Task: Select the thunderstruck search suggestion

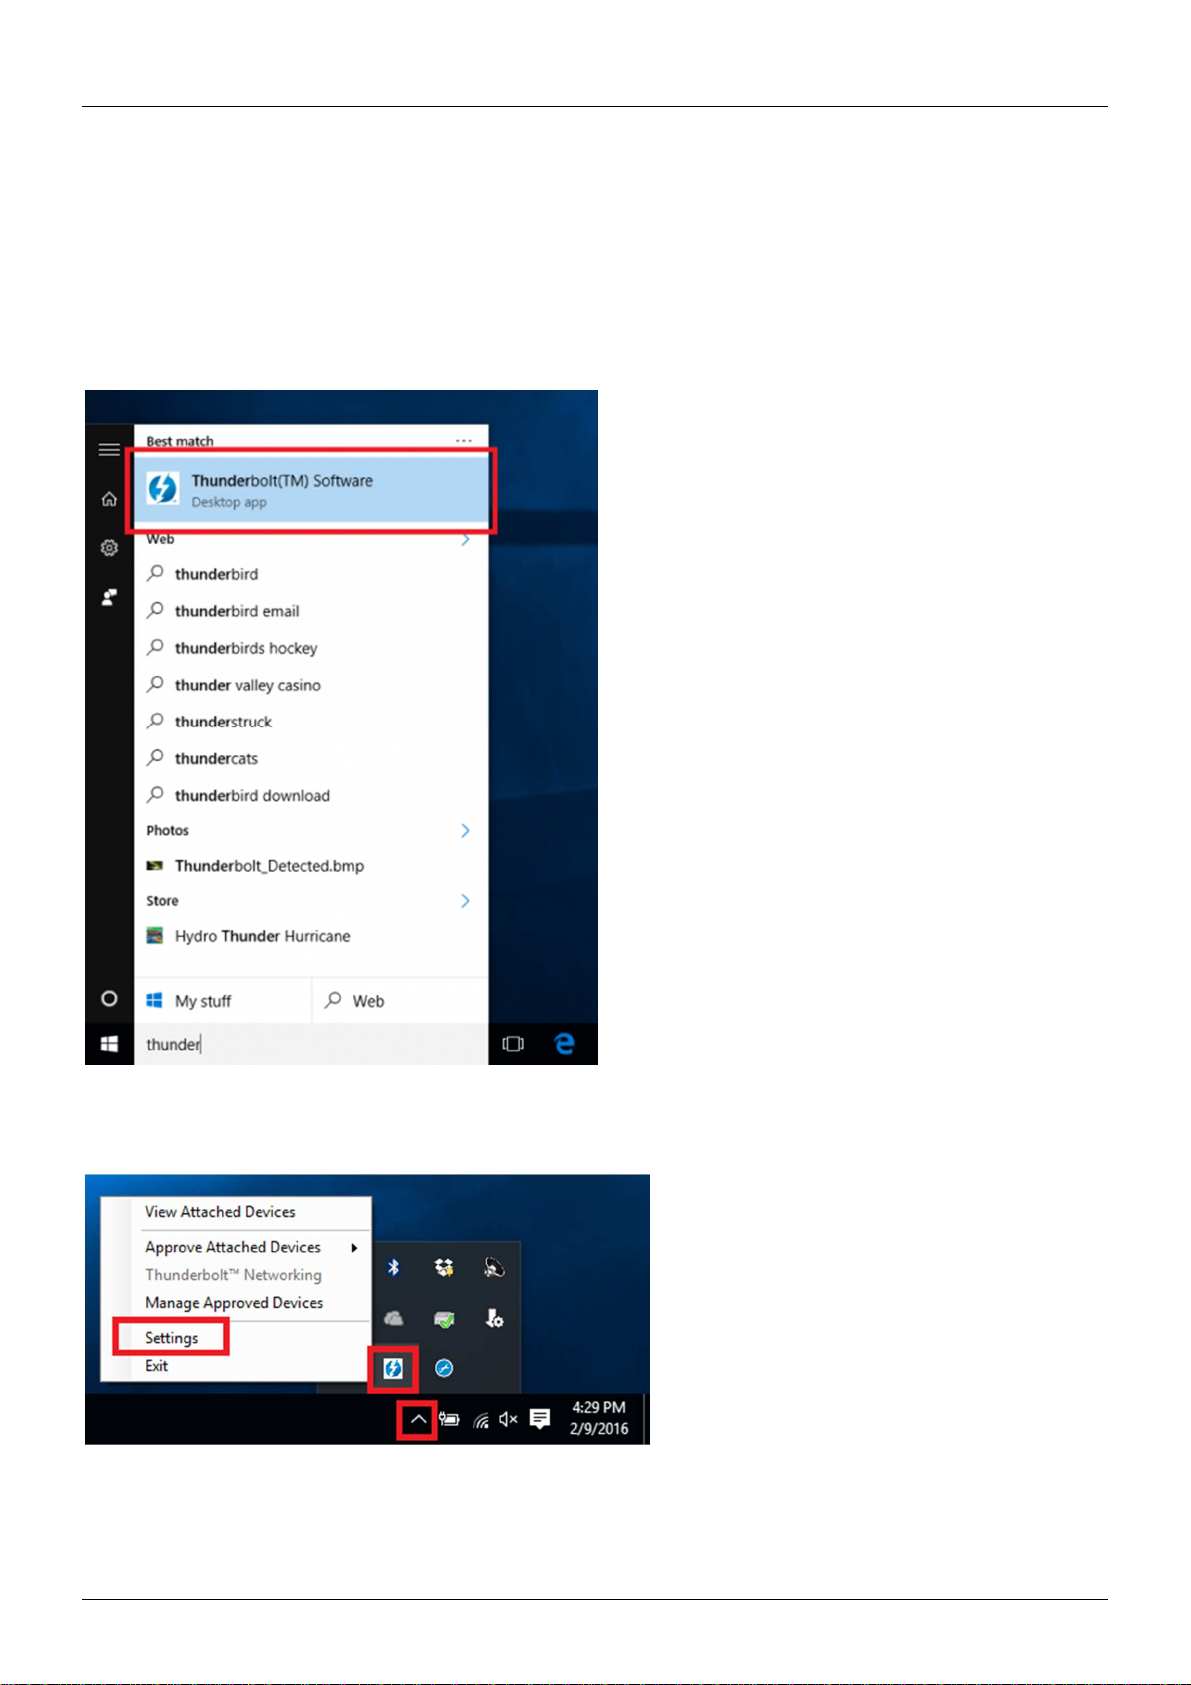Action: (x=311, y=722)
